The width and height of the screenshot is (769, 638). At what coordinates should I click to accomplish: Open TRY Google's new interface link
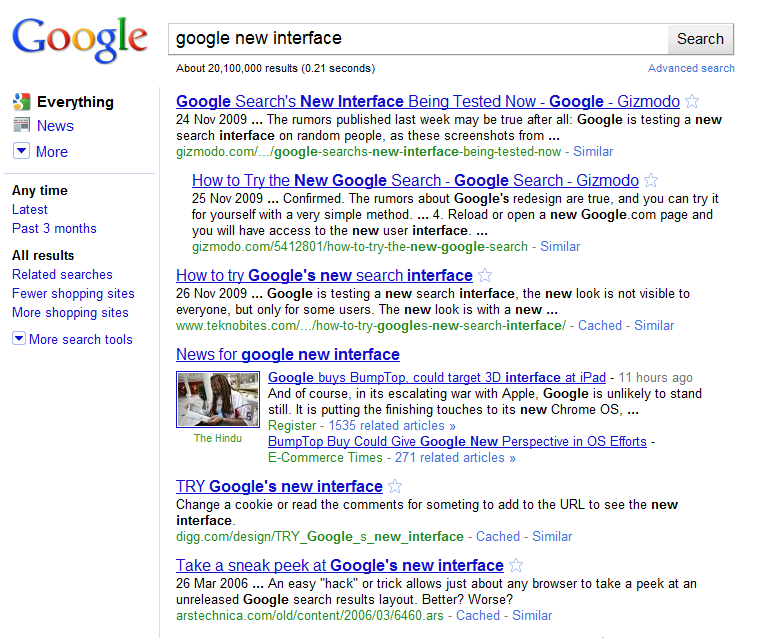click(x=279, y=486)
